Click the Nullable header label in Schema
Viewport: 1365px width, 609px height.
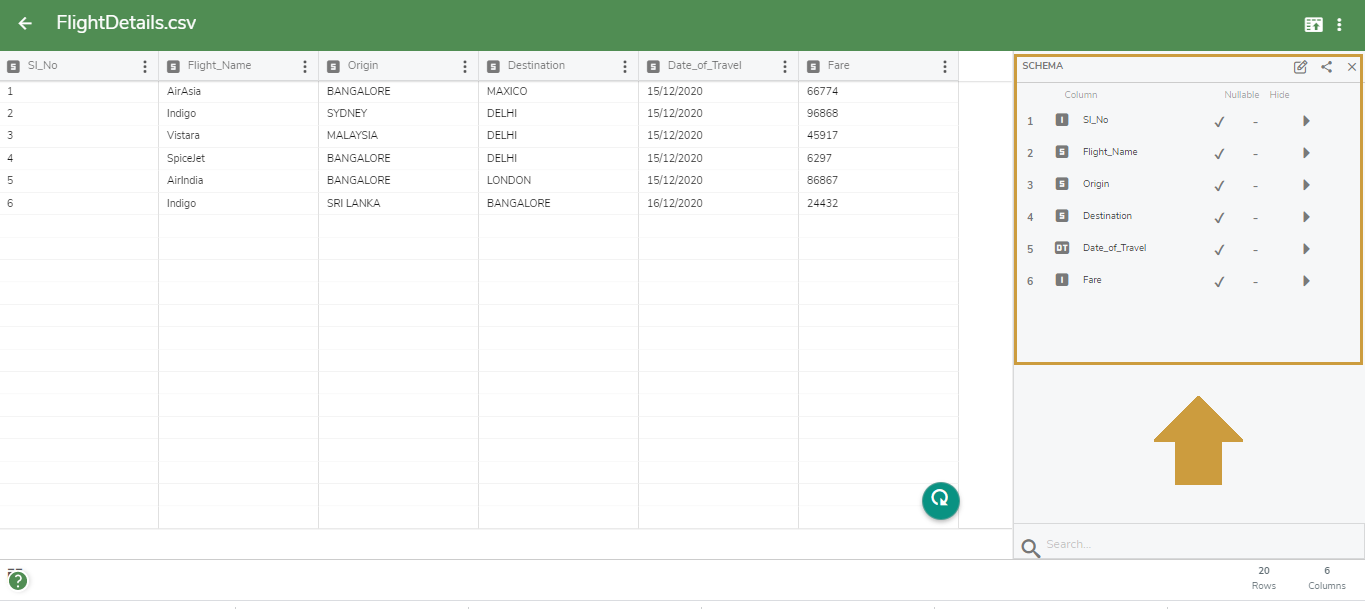pyautogui.click(x=1241, y=94)
